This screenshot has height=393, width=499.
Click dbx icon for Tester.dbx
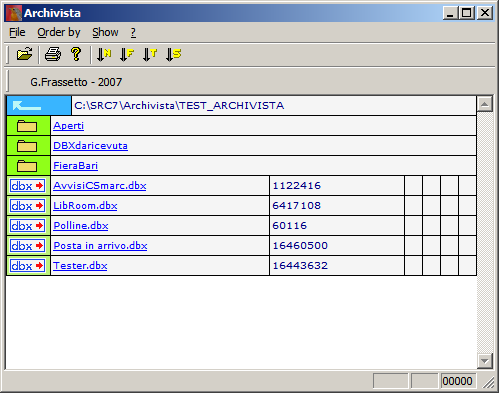27,266
